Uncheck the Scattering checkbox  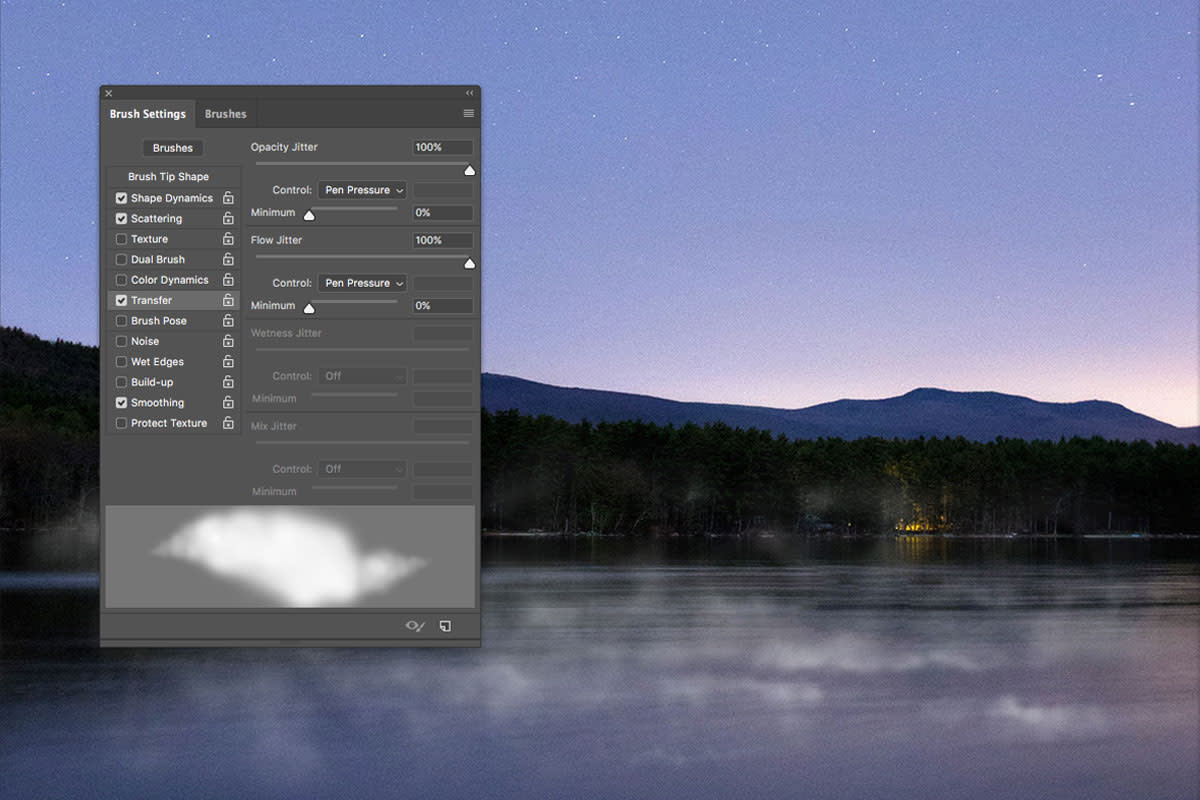(121, 218)
